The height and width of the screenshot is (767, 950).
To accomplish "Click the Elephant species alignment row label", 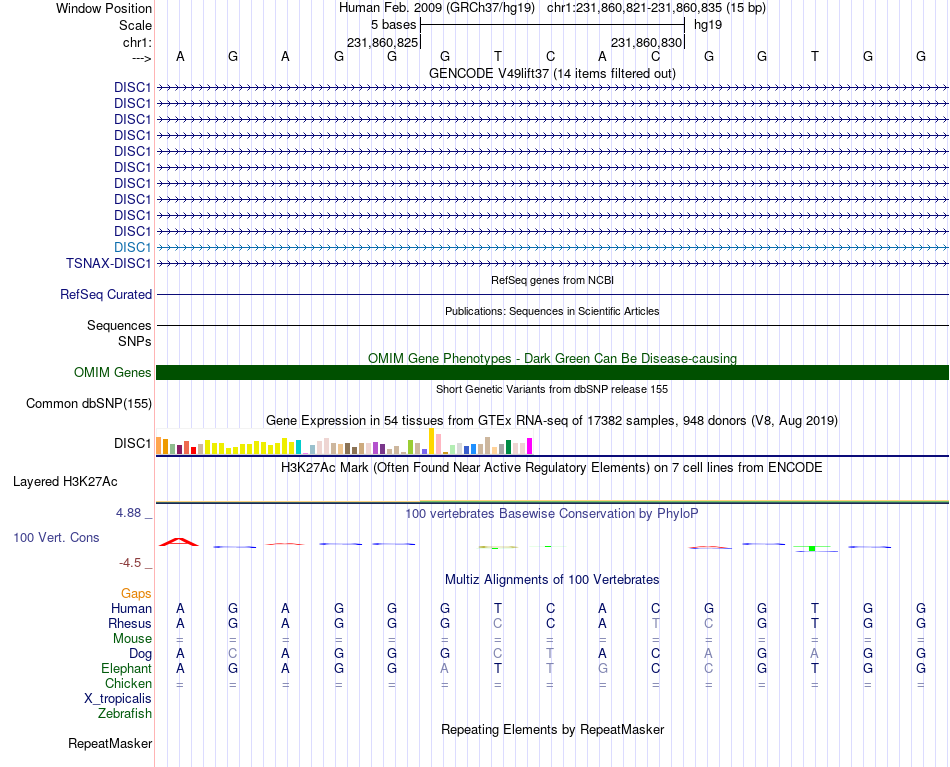I will click(x=127, y=668).
